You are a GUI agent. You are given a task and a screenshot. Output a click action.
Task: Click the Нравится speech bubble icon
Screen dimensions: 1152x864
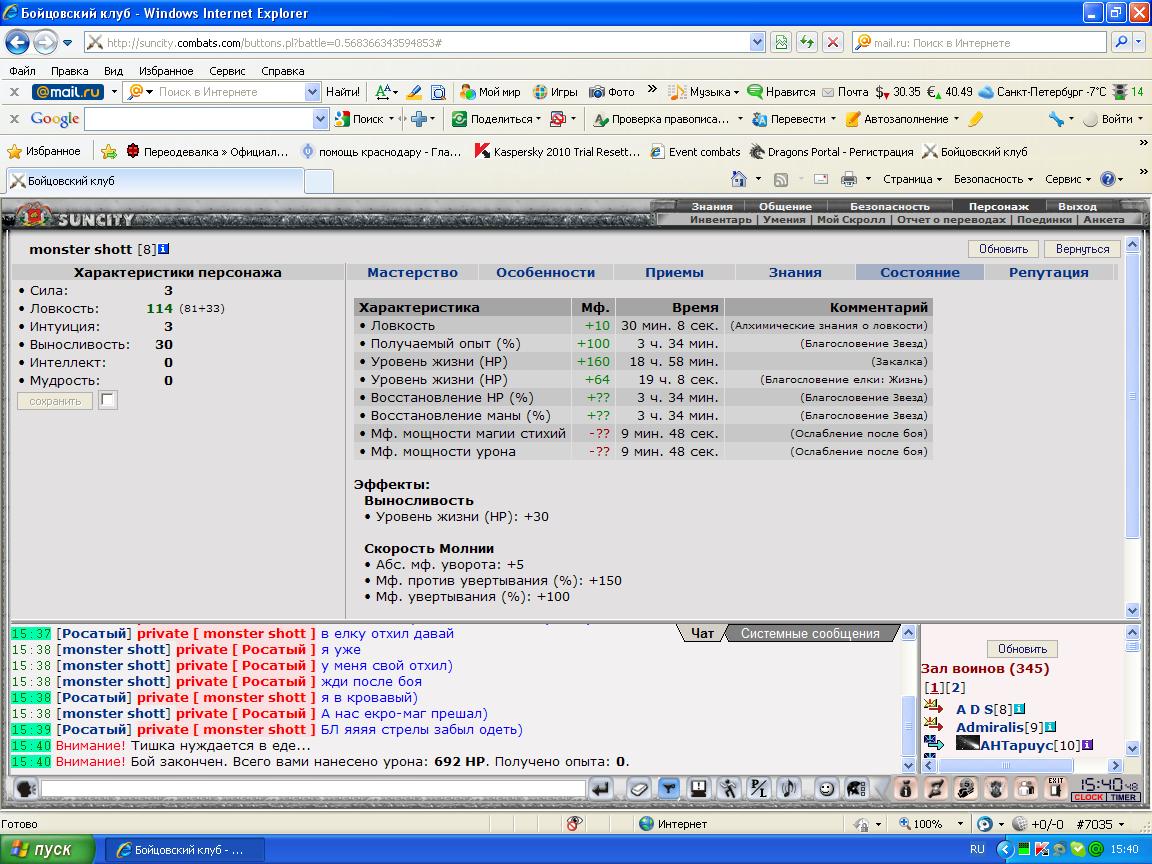tap(755, 92)
